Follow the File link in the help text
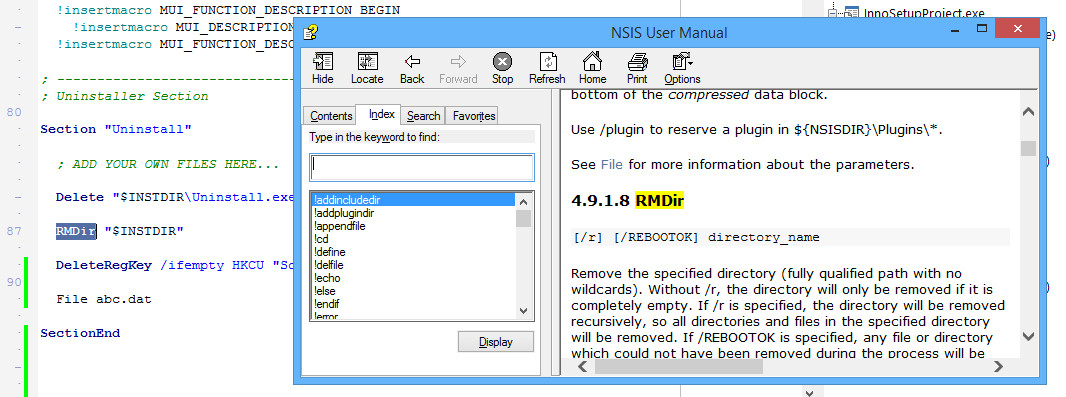 611,165
